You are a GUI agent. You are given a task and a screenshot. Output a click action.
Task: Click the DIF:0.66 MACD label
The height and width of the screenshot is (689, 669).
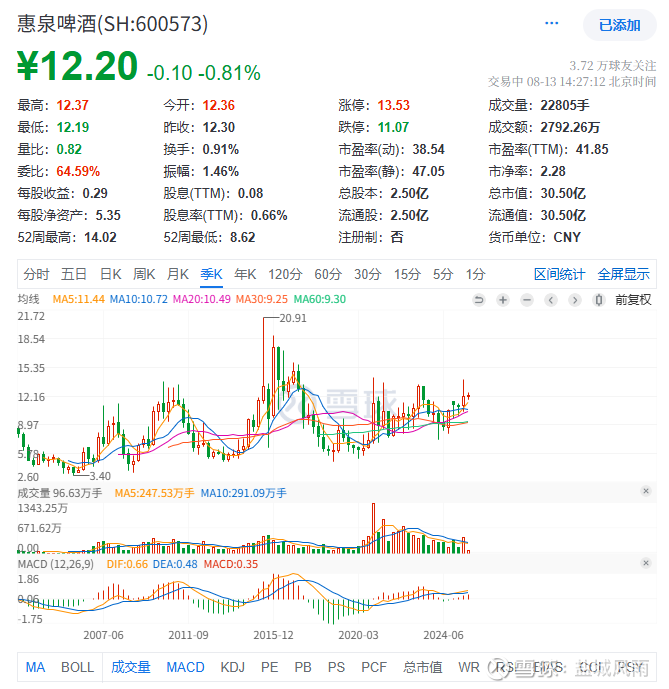pos(127,564)
